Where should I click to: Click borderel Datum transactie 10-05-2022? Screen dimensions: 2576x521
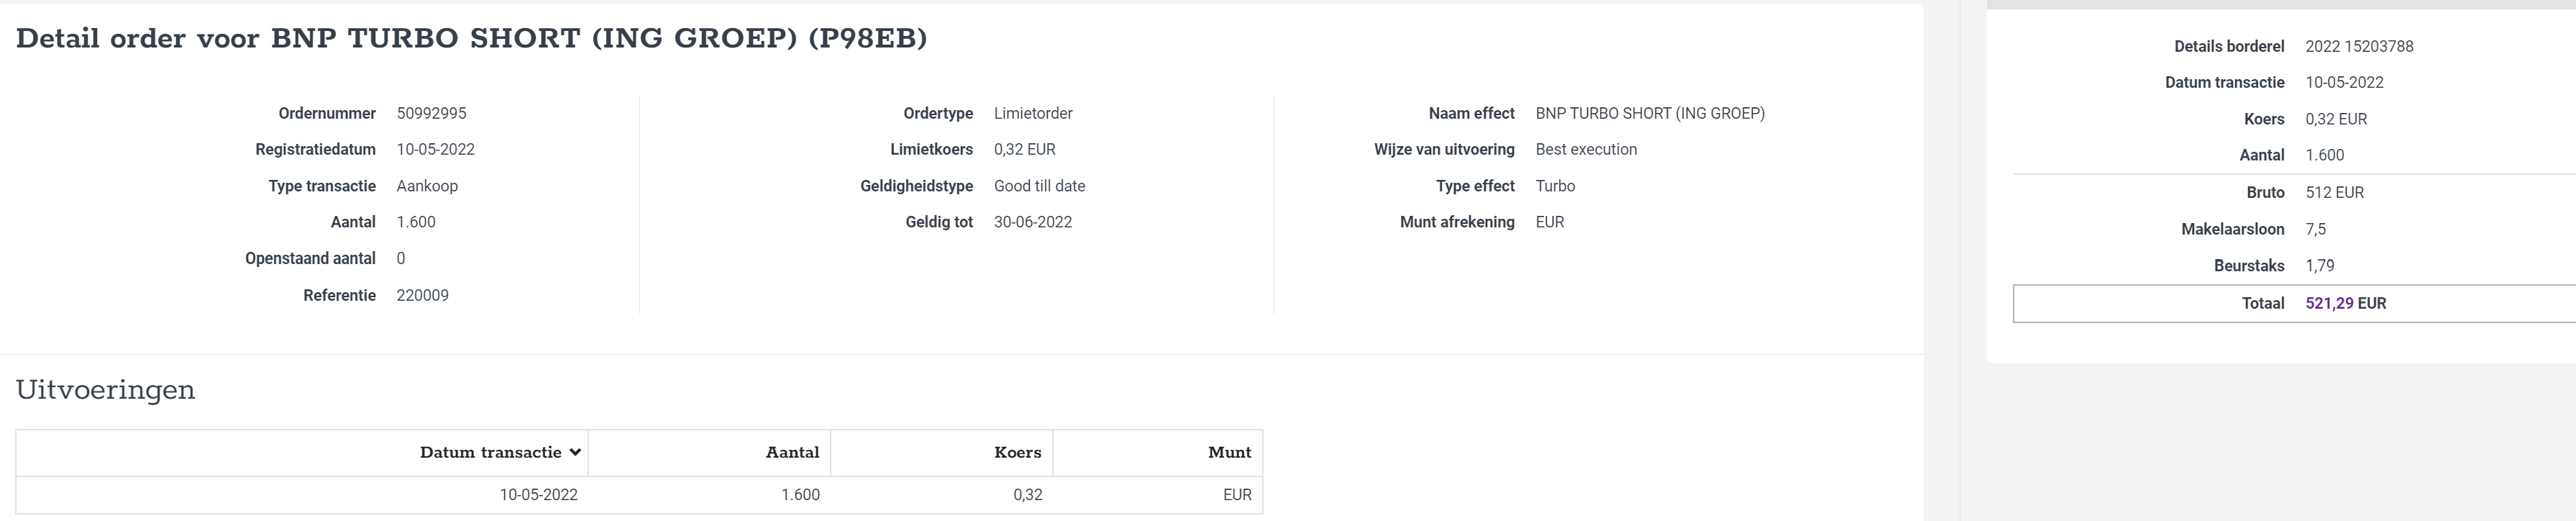pos(2344,83)
